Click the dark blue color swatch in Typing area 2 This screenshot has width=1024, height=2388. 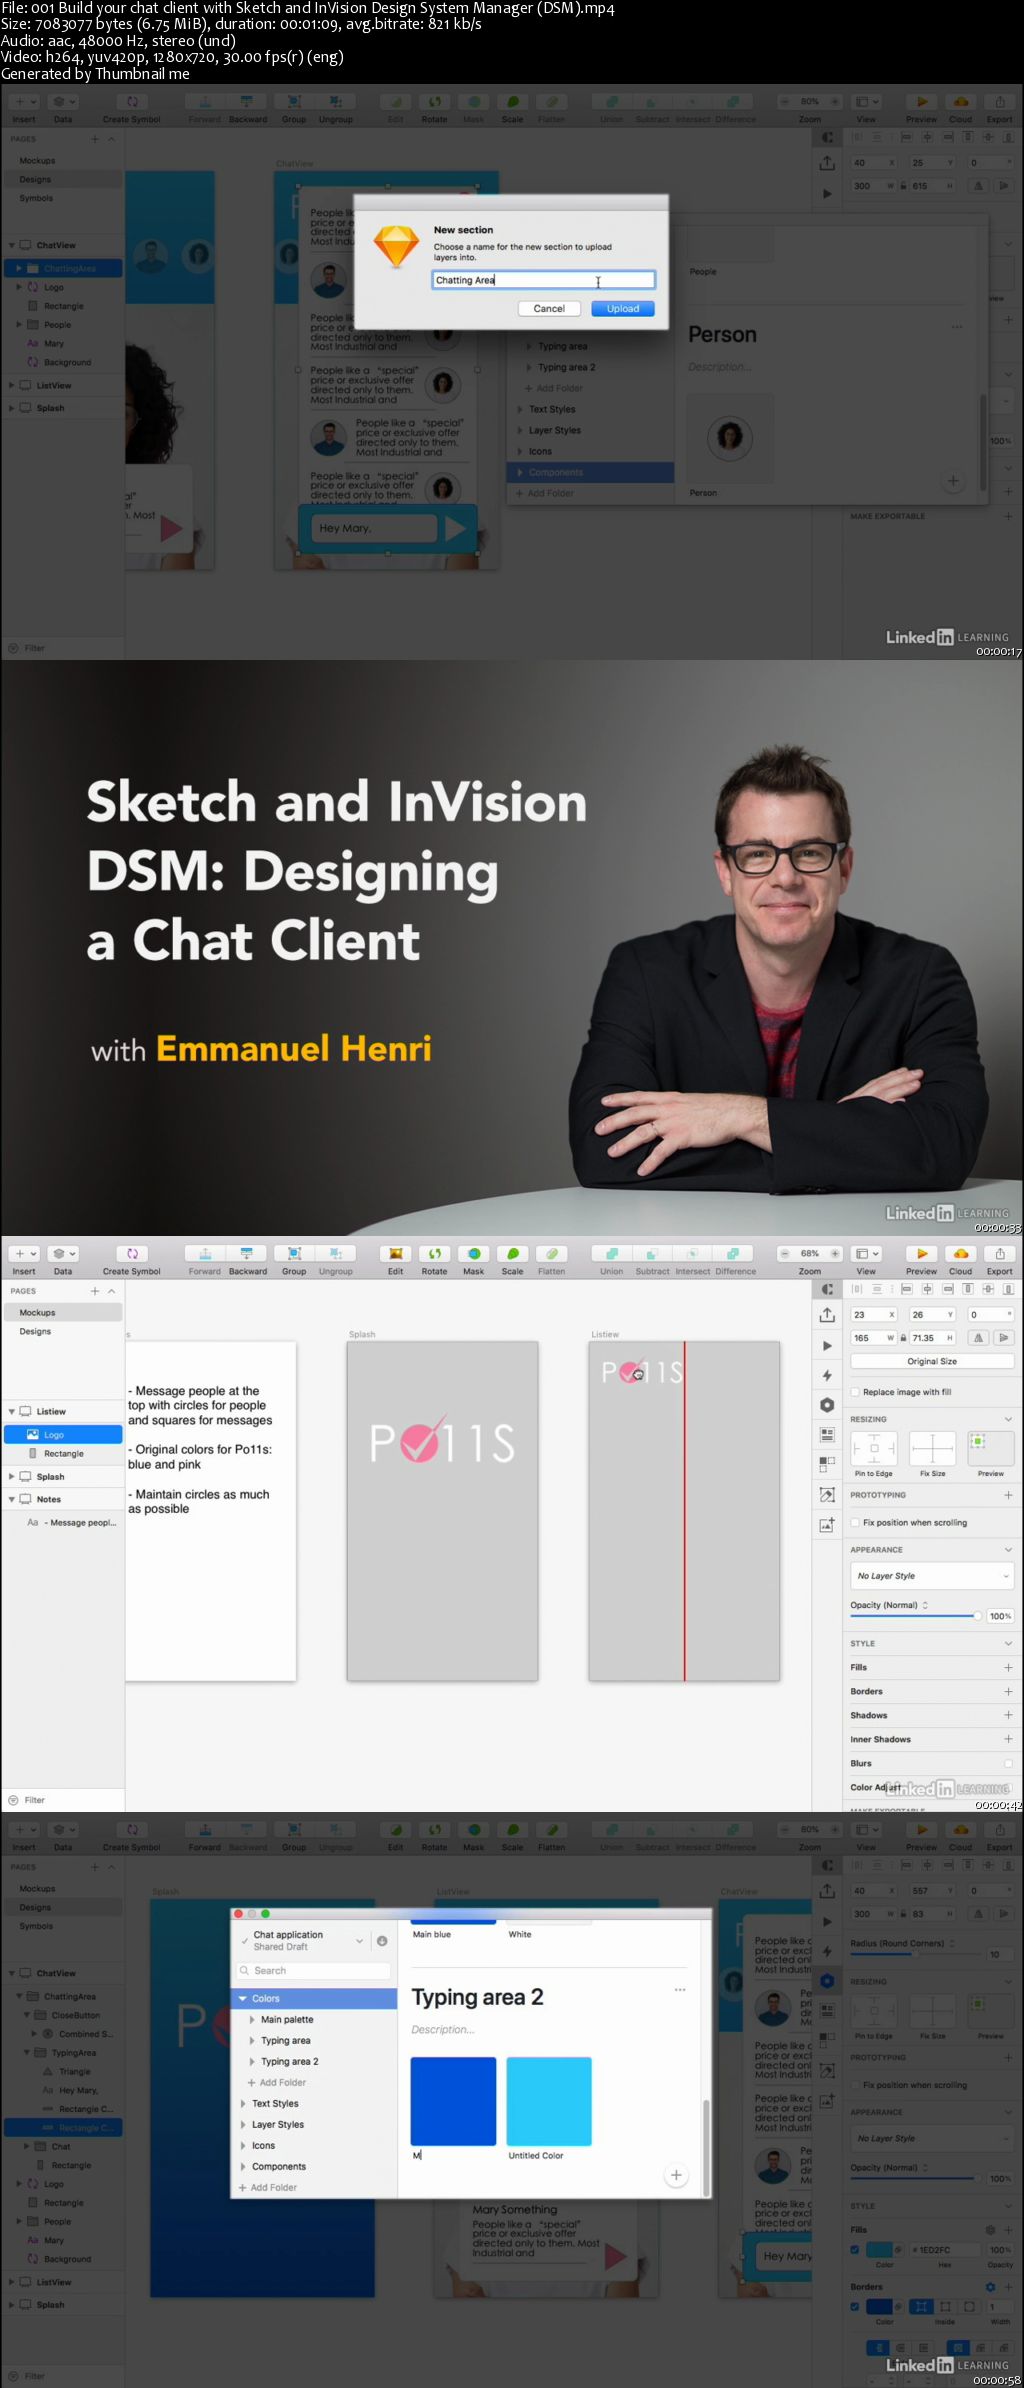click(453, 2101)
